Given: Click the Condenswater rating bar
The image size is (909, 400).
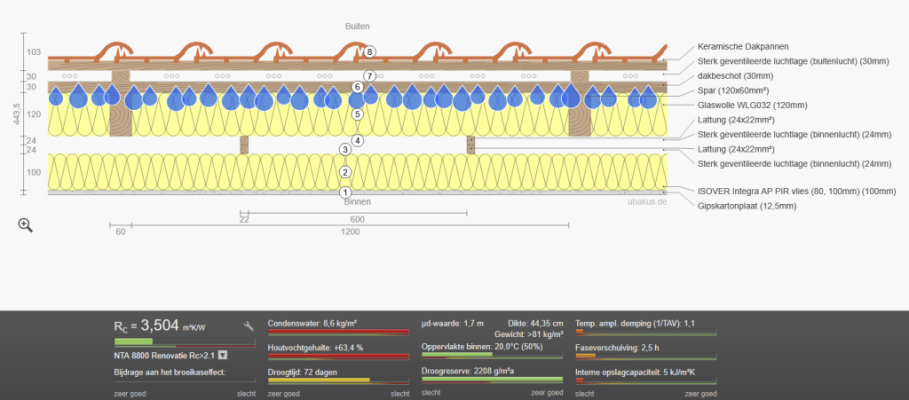Looking at the screenshot, I should pos(338,333).
